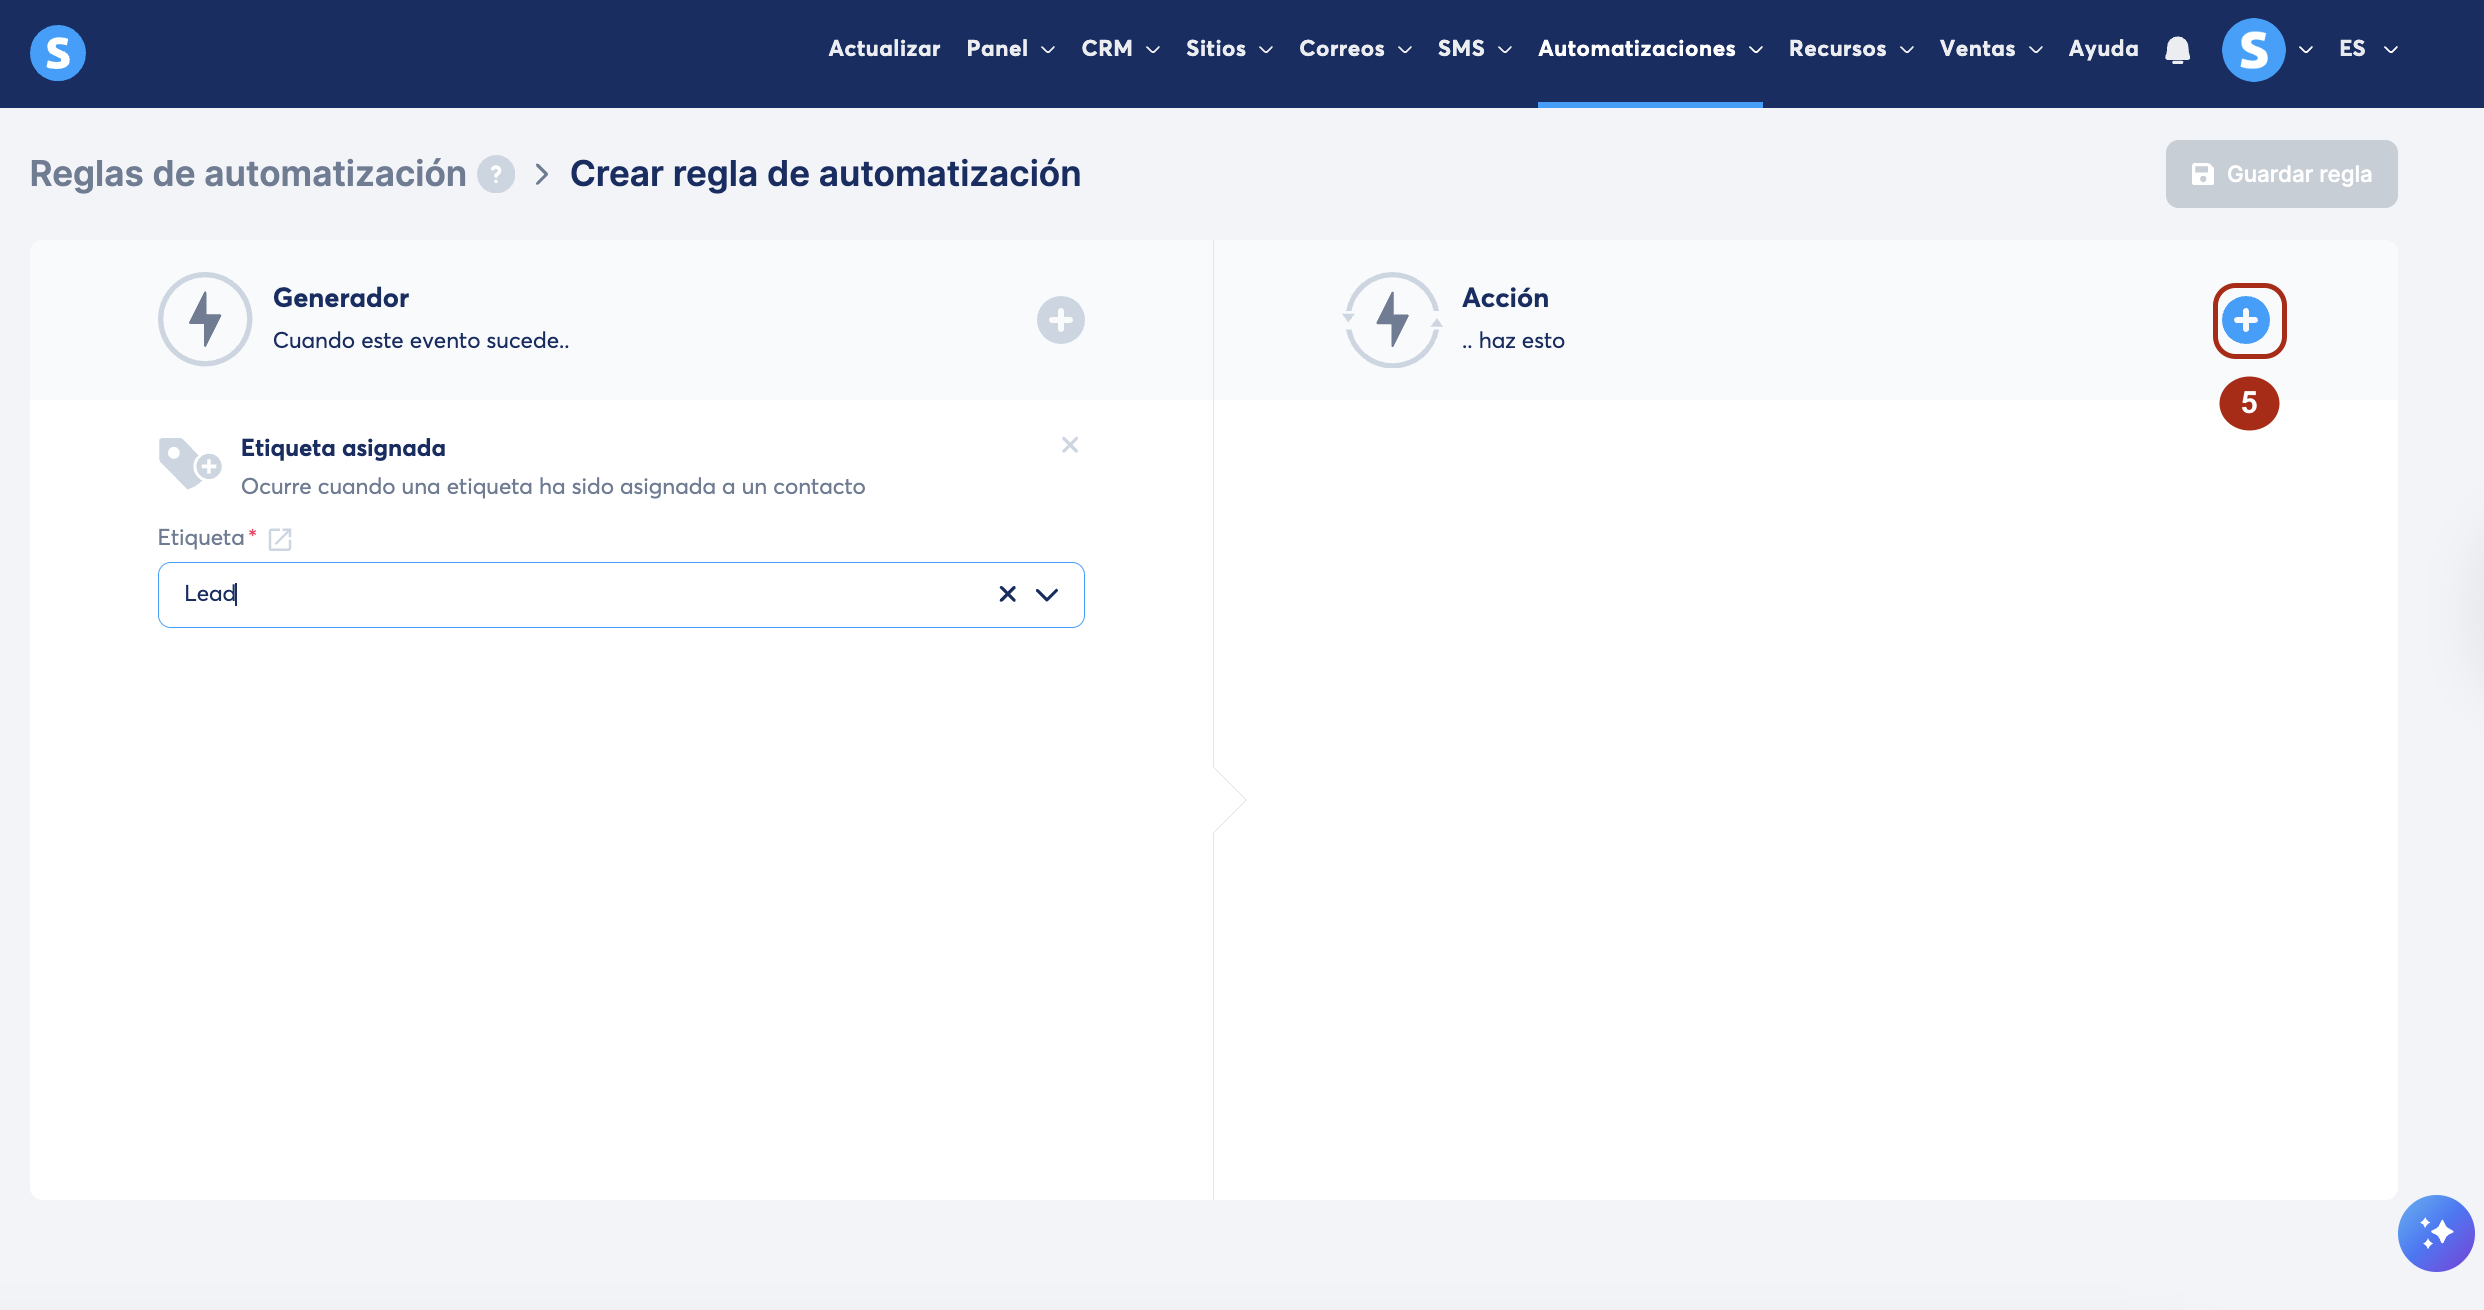Open the AI assistant sparkle button
The width and height of the screenshot is (2484, 1310).
click(x=2435, y=1232)
